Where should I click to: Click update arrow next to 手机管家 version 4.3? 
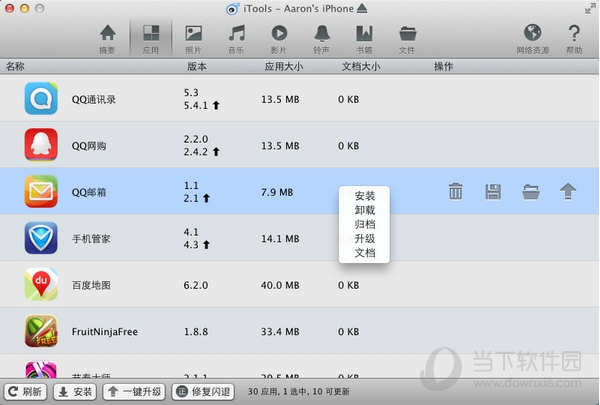tap(206, 245)
